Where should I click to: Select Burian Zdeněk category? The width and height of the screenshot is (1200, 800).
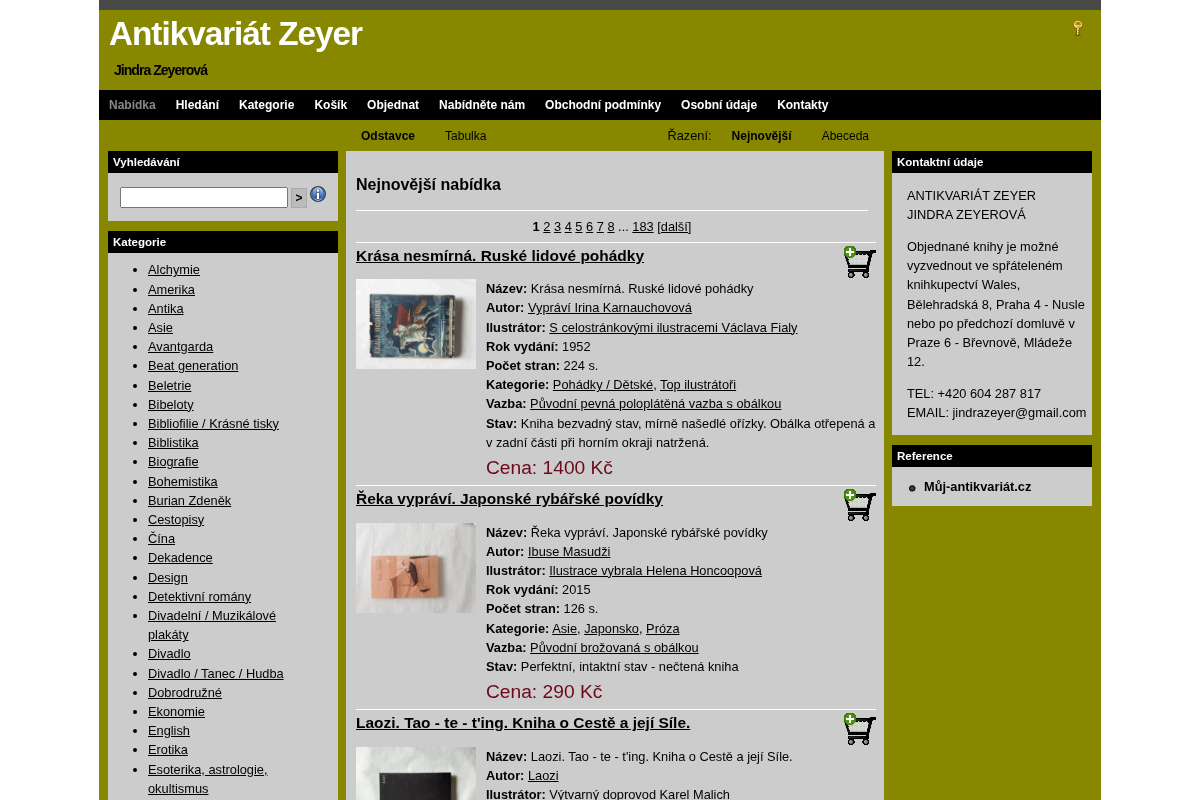[x=189, y=501]
